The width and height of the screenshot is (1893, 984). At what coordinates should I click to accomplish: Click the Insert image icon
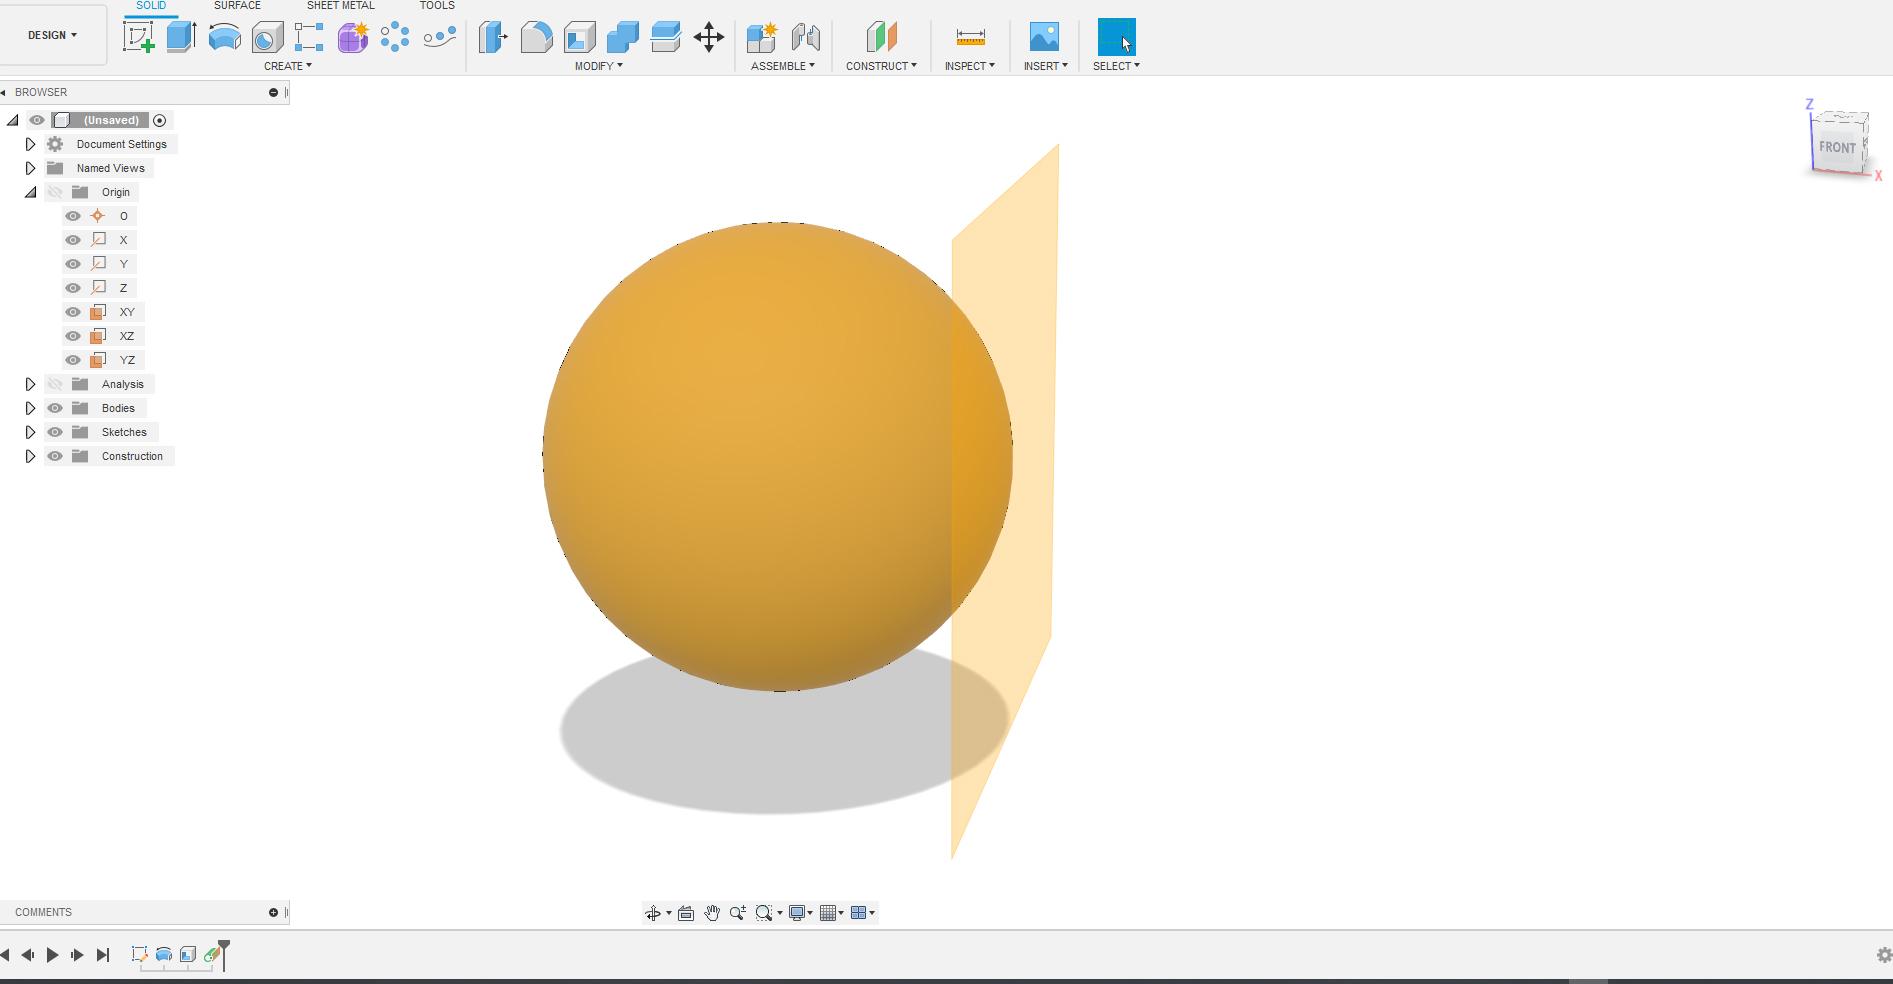(x=1044, y=37)
